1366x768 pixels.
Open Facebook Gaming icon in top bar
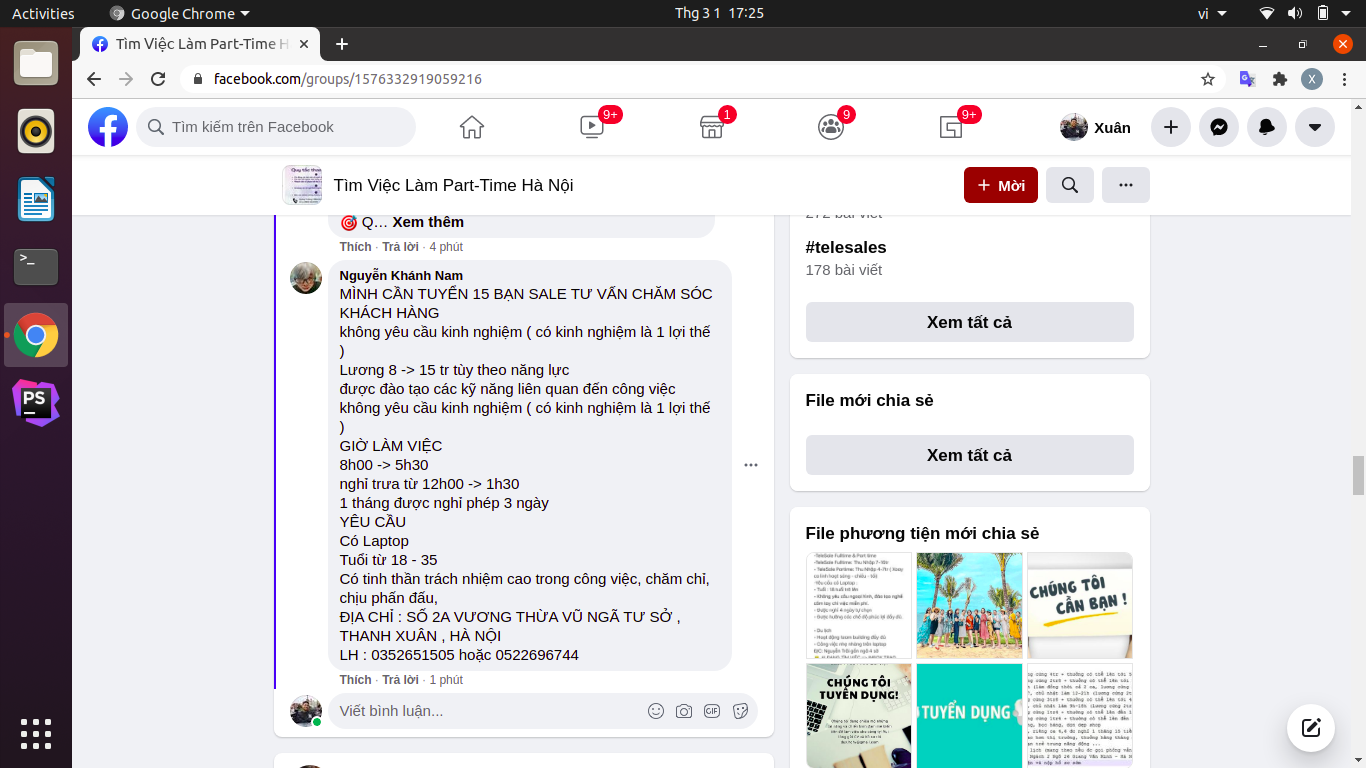[x=951, y=127]
